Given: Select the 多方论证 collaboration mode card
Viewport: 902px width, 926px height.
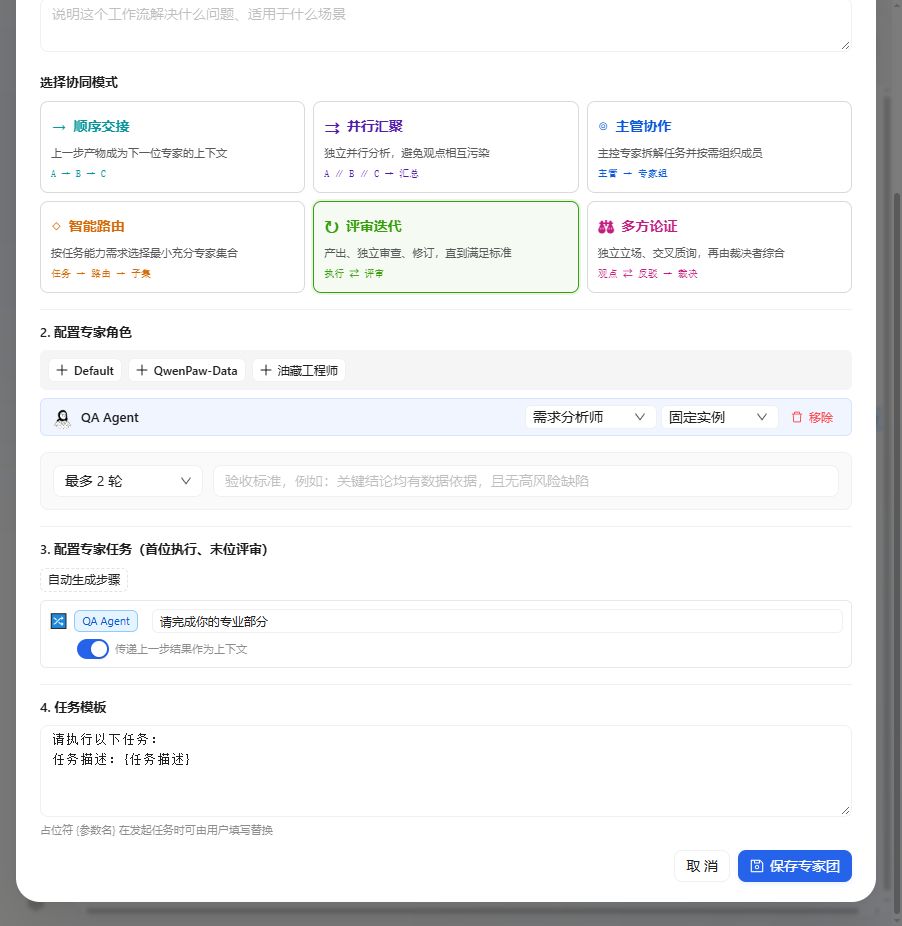Looking at the screenshot, I should pyautogui.click(x=719, y=247).
